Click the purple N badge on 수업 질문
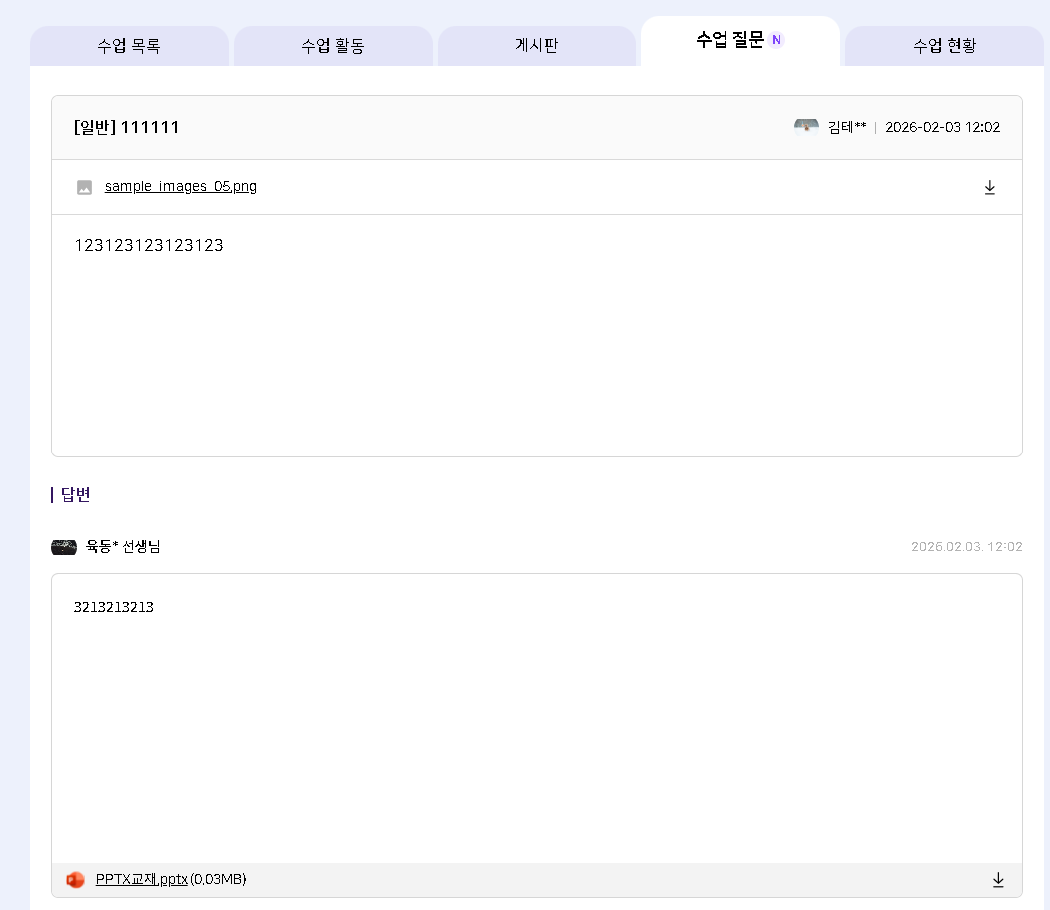The image size is (1050, 910). 777,40
